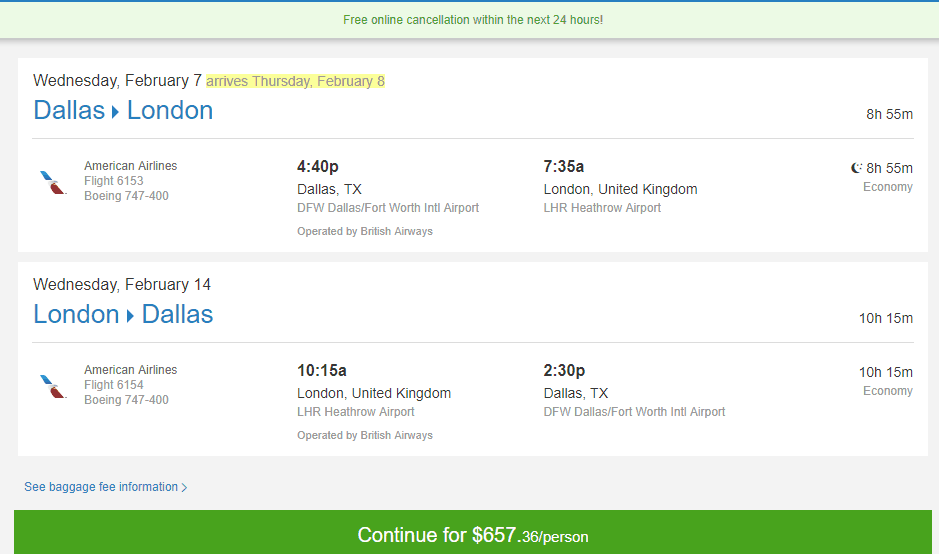Screen dimensions: 939x554
Task: Click the arrow between Dallas and London
Action: (115, 111)
